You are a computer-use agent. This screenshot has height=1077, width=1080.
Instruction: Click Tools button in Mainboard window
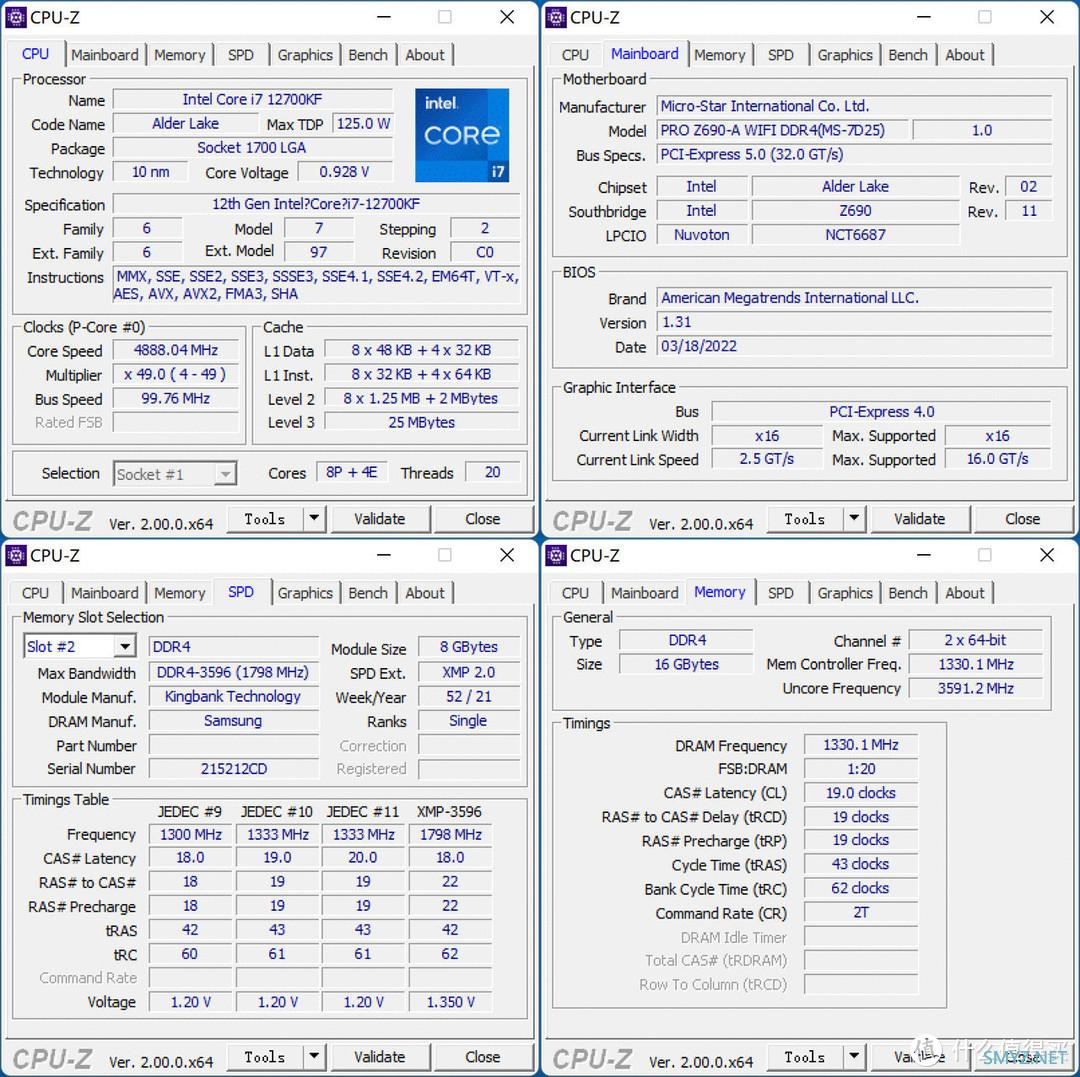tap(805, 519)
